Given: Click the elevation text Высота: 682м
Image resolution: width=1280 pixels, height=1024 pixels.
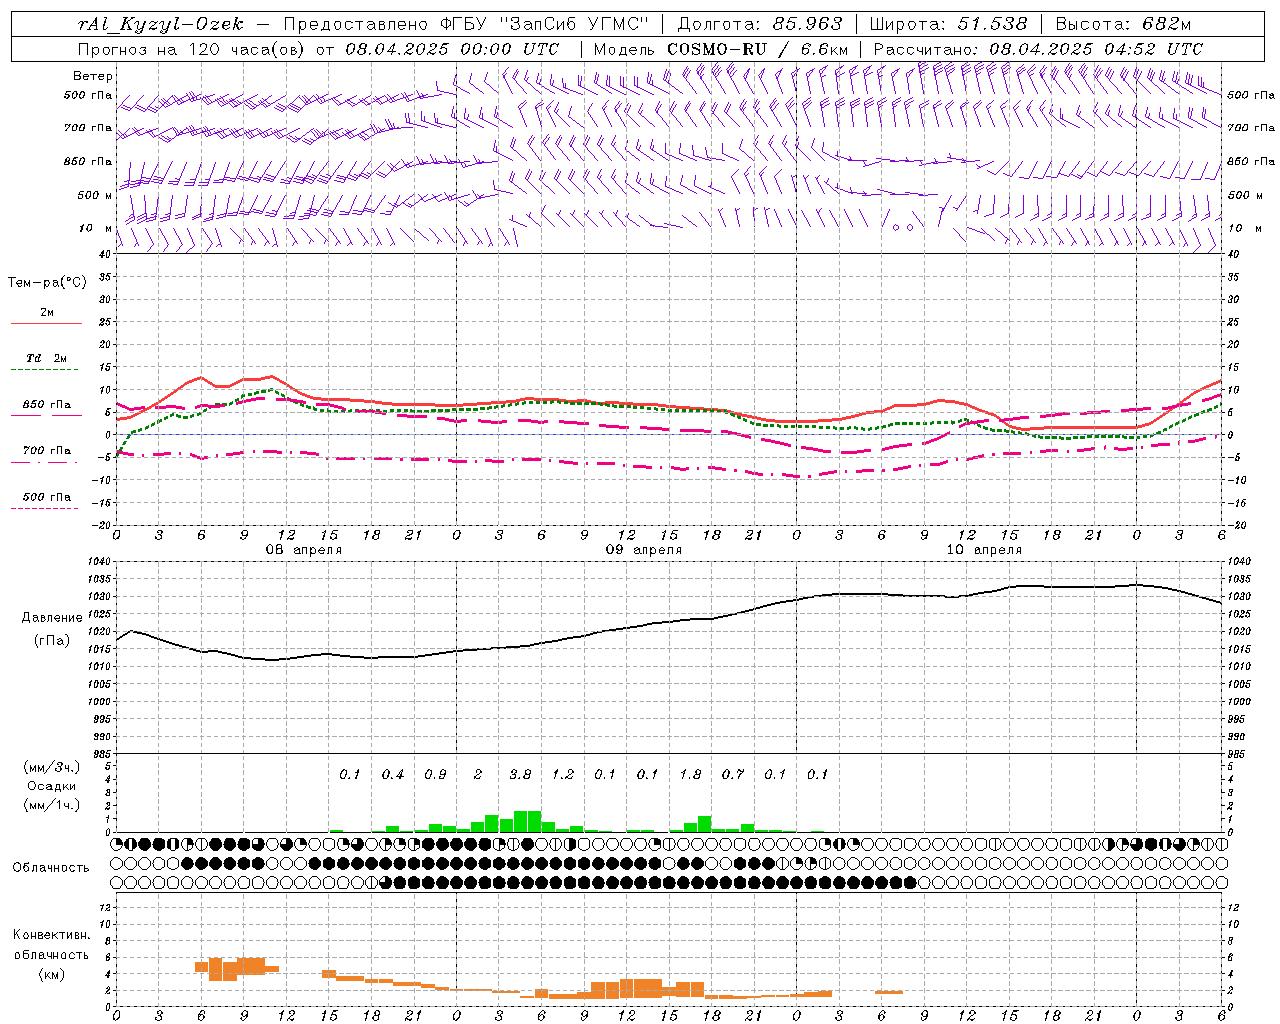Looking at the screenshot, I should 1123,24.
